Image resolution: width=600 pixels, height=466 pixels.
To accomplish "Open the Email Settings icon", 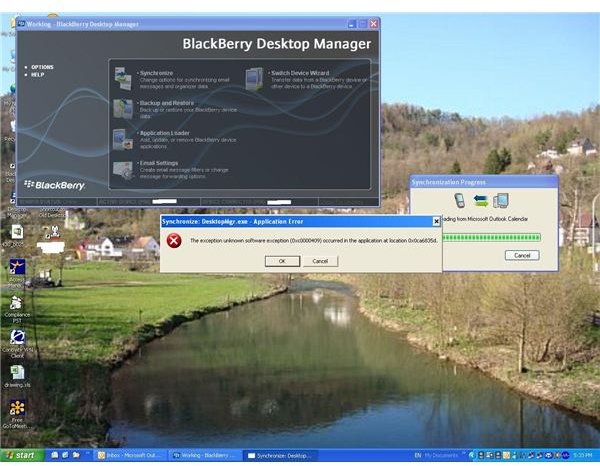I will (123, 169).
